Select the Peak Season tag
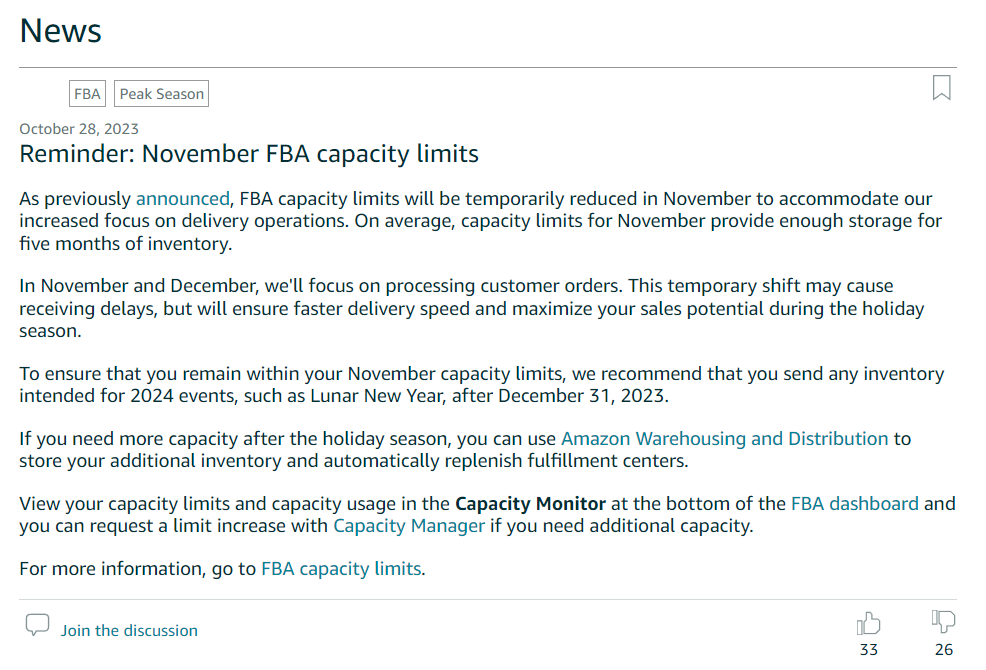986x670 pixels. coord(162,94)
